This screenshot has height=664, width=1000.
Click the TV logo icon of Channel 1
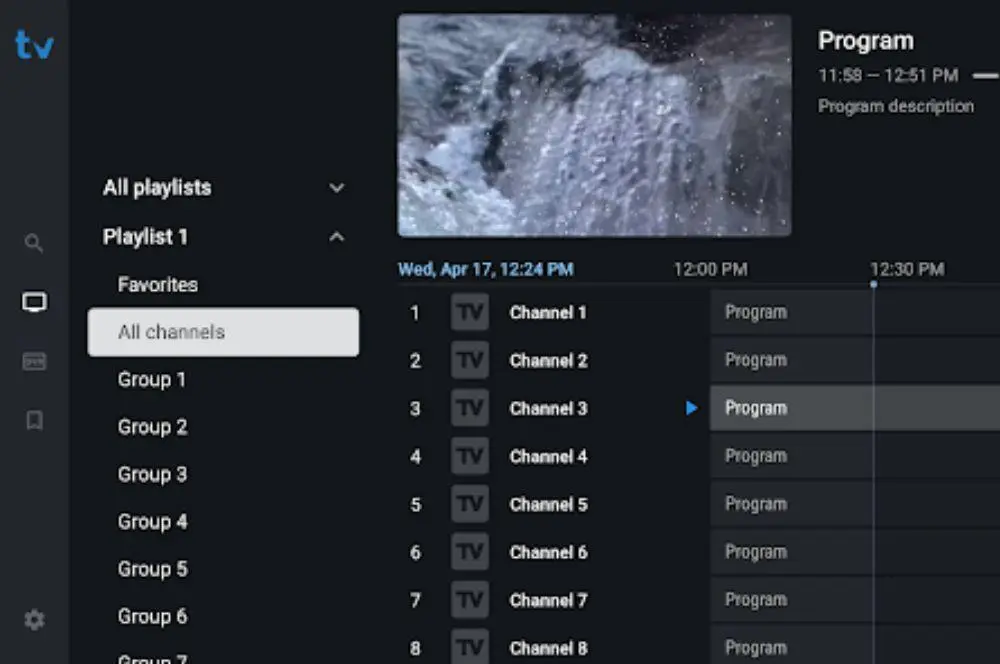pyautogui.click(x=470, y=312)
